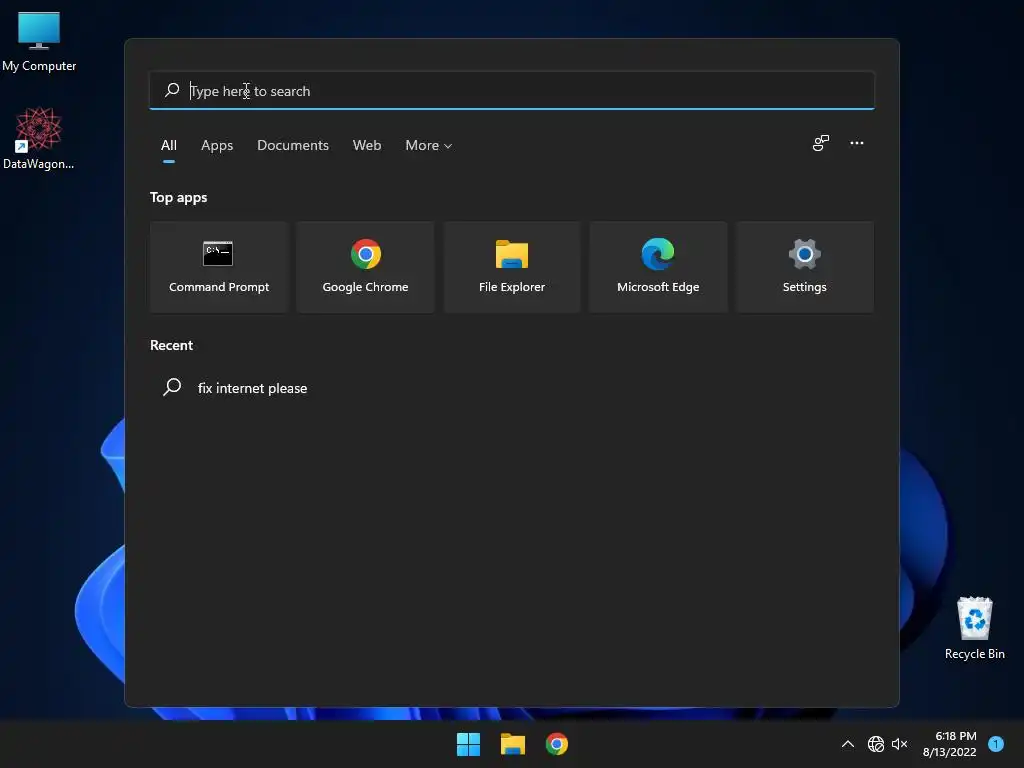Open Settings tile in Top apps

tap(805, 267)
